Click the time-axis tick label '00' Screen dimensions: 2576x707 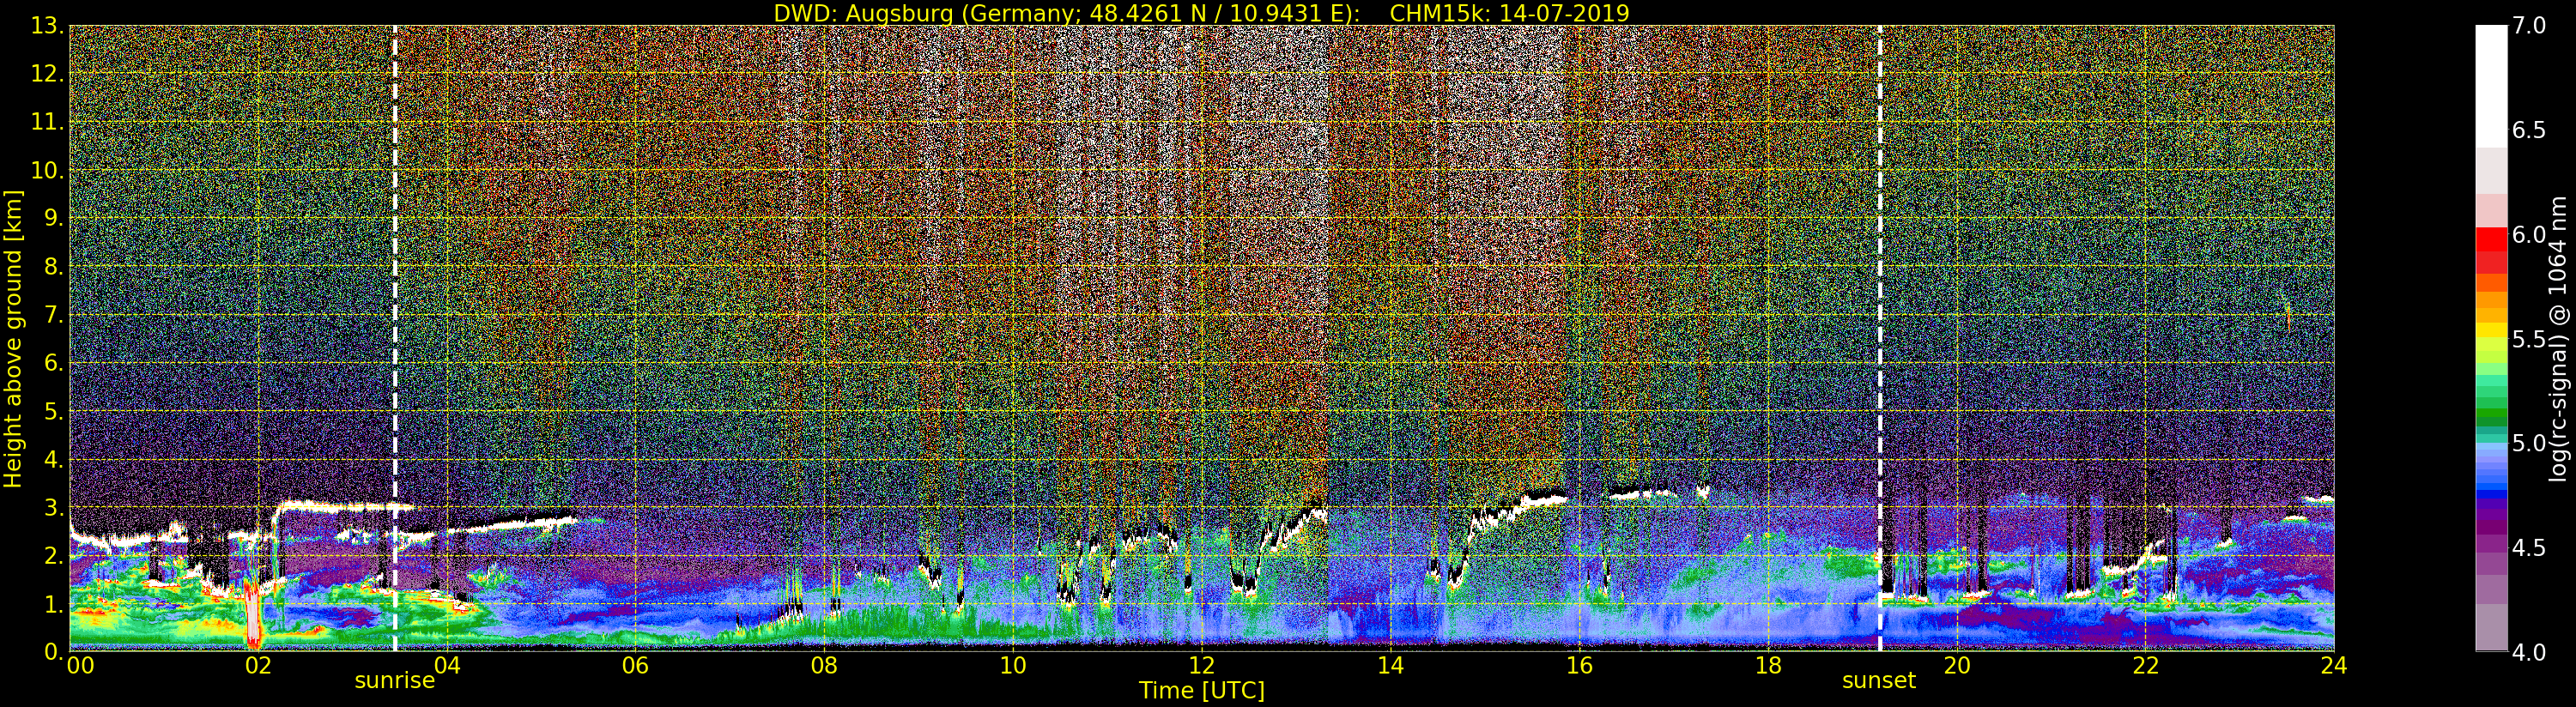[80, 665]
